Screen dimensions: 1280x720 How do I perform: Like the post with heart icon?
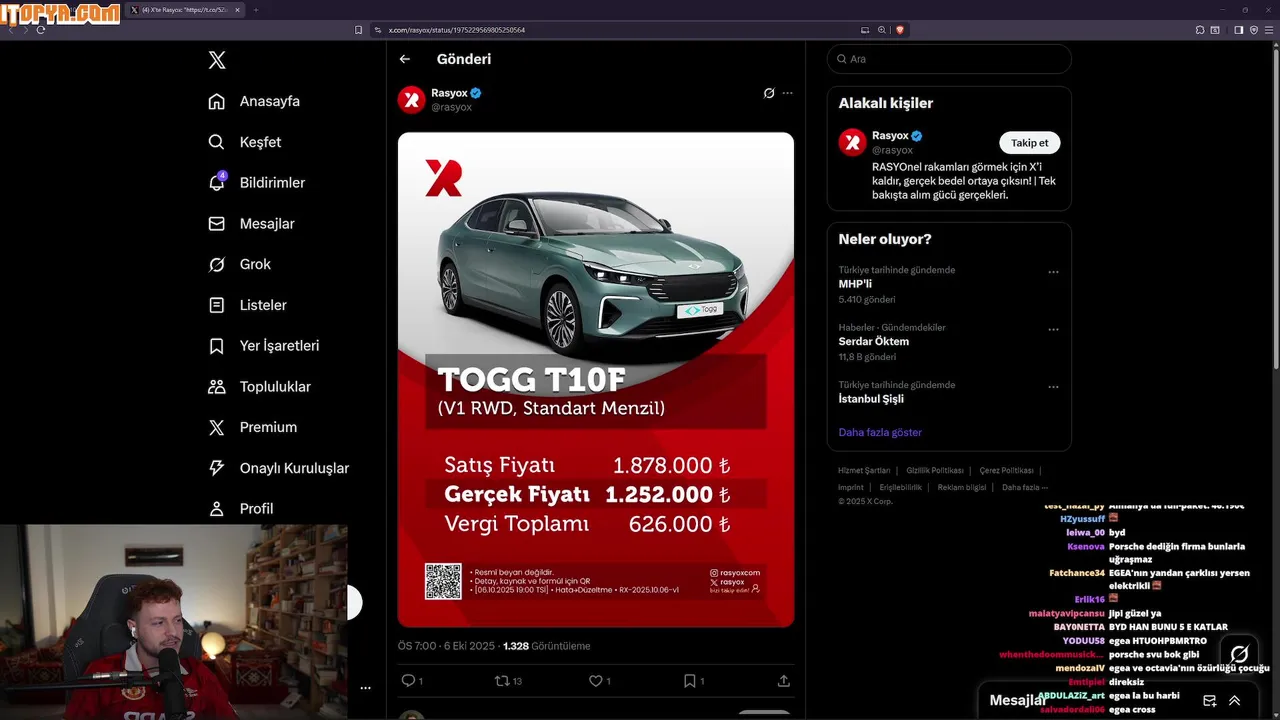596,680
